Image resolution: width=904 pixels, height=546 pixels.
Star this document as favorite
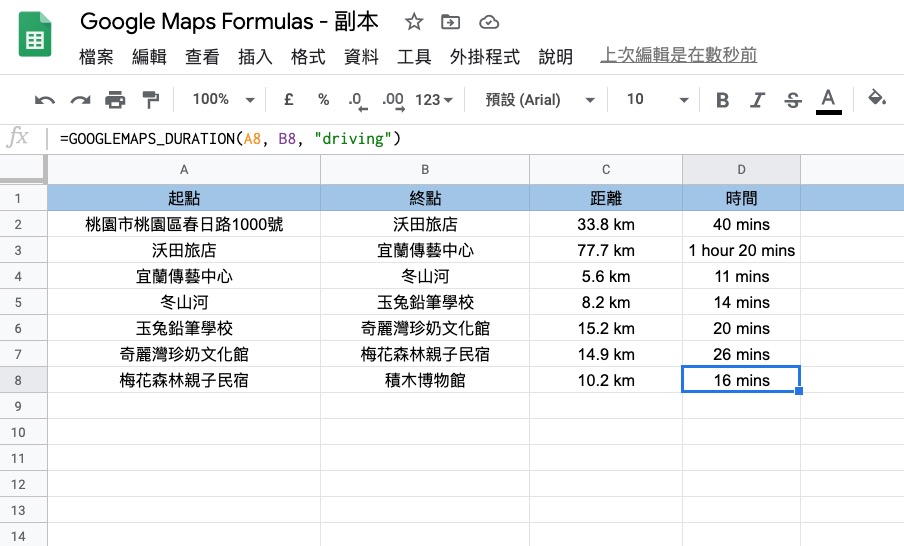pyautogui.click(x=414, y=22)
